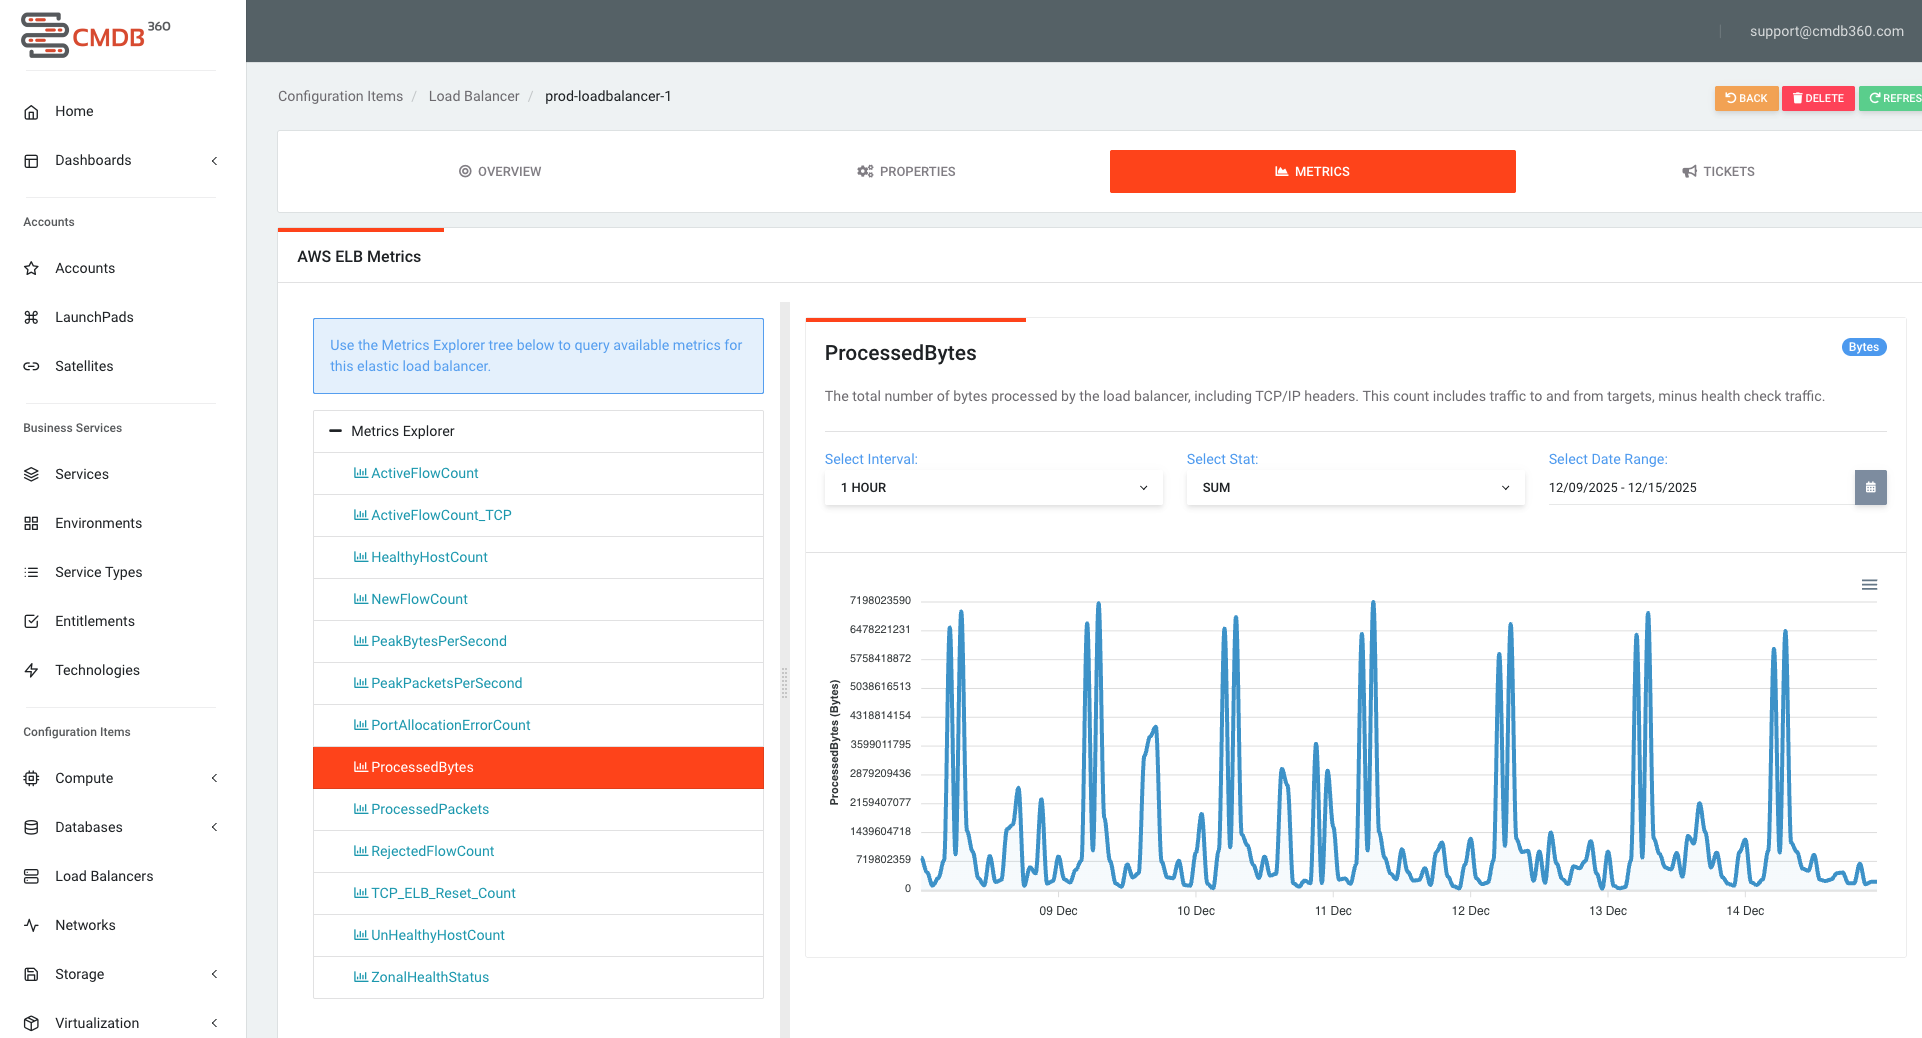Screen dimensions: 1922x1038
Task: Click the date range input field
Action: click(1700, 487)
